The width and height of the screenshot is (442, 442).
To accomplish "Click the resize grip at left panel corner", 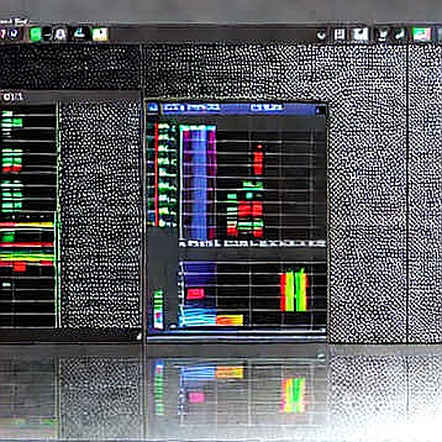I will 139,336.
